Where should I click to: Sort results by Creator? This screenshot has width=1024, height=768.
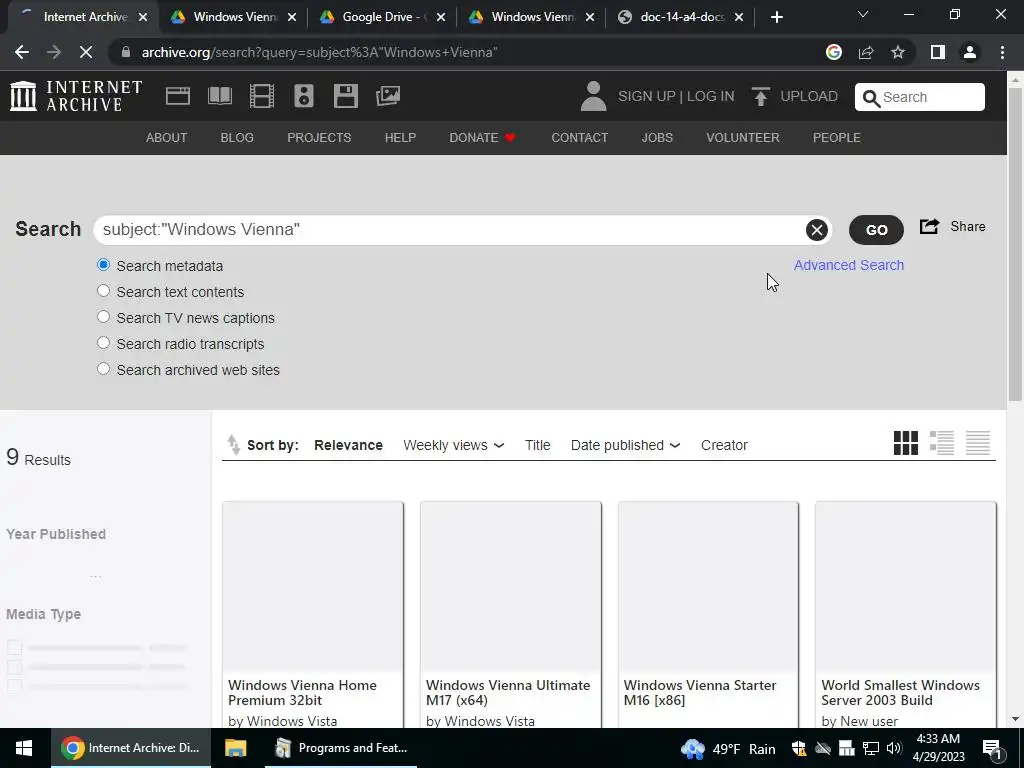724,445
